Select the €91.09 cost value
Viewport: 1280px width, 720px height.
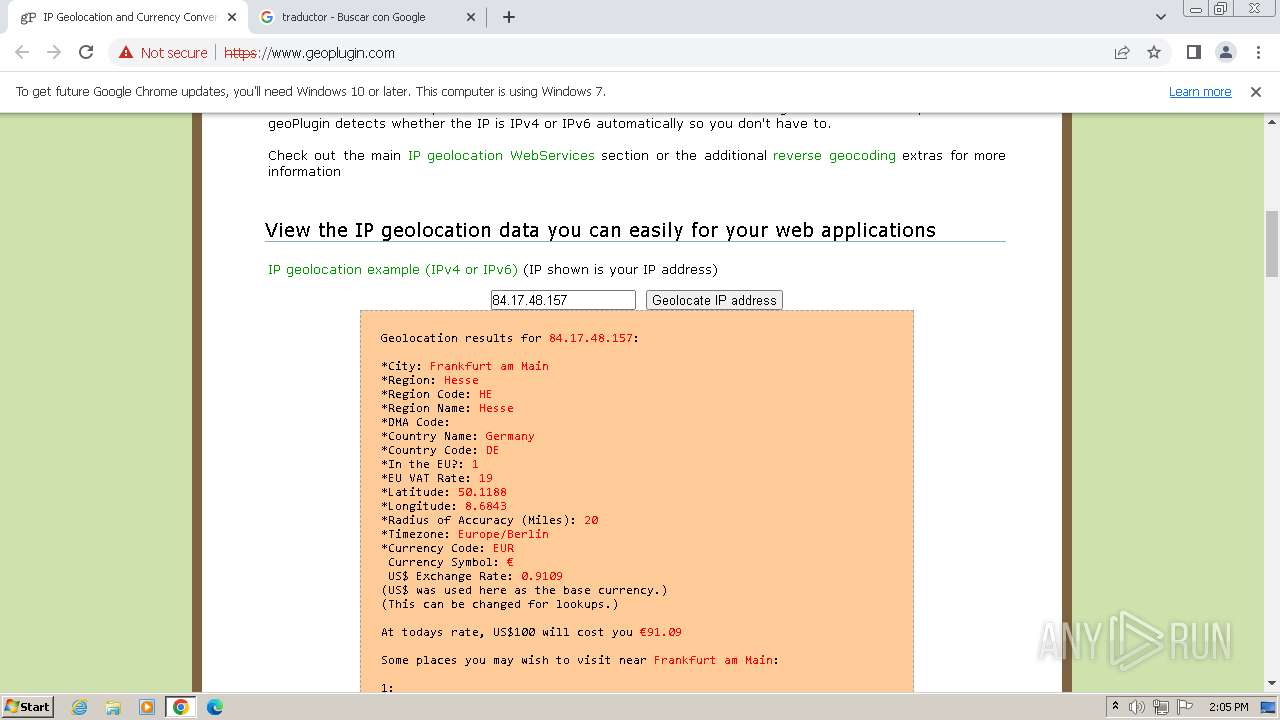coord(661,632)
